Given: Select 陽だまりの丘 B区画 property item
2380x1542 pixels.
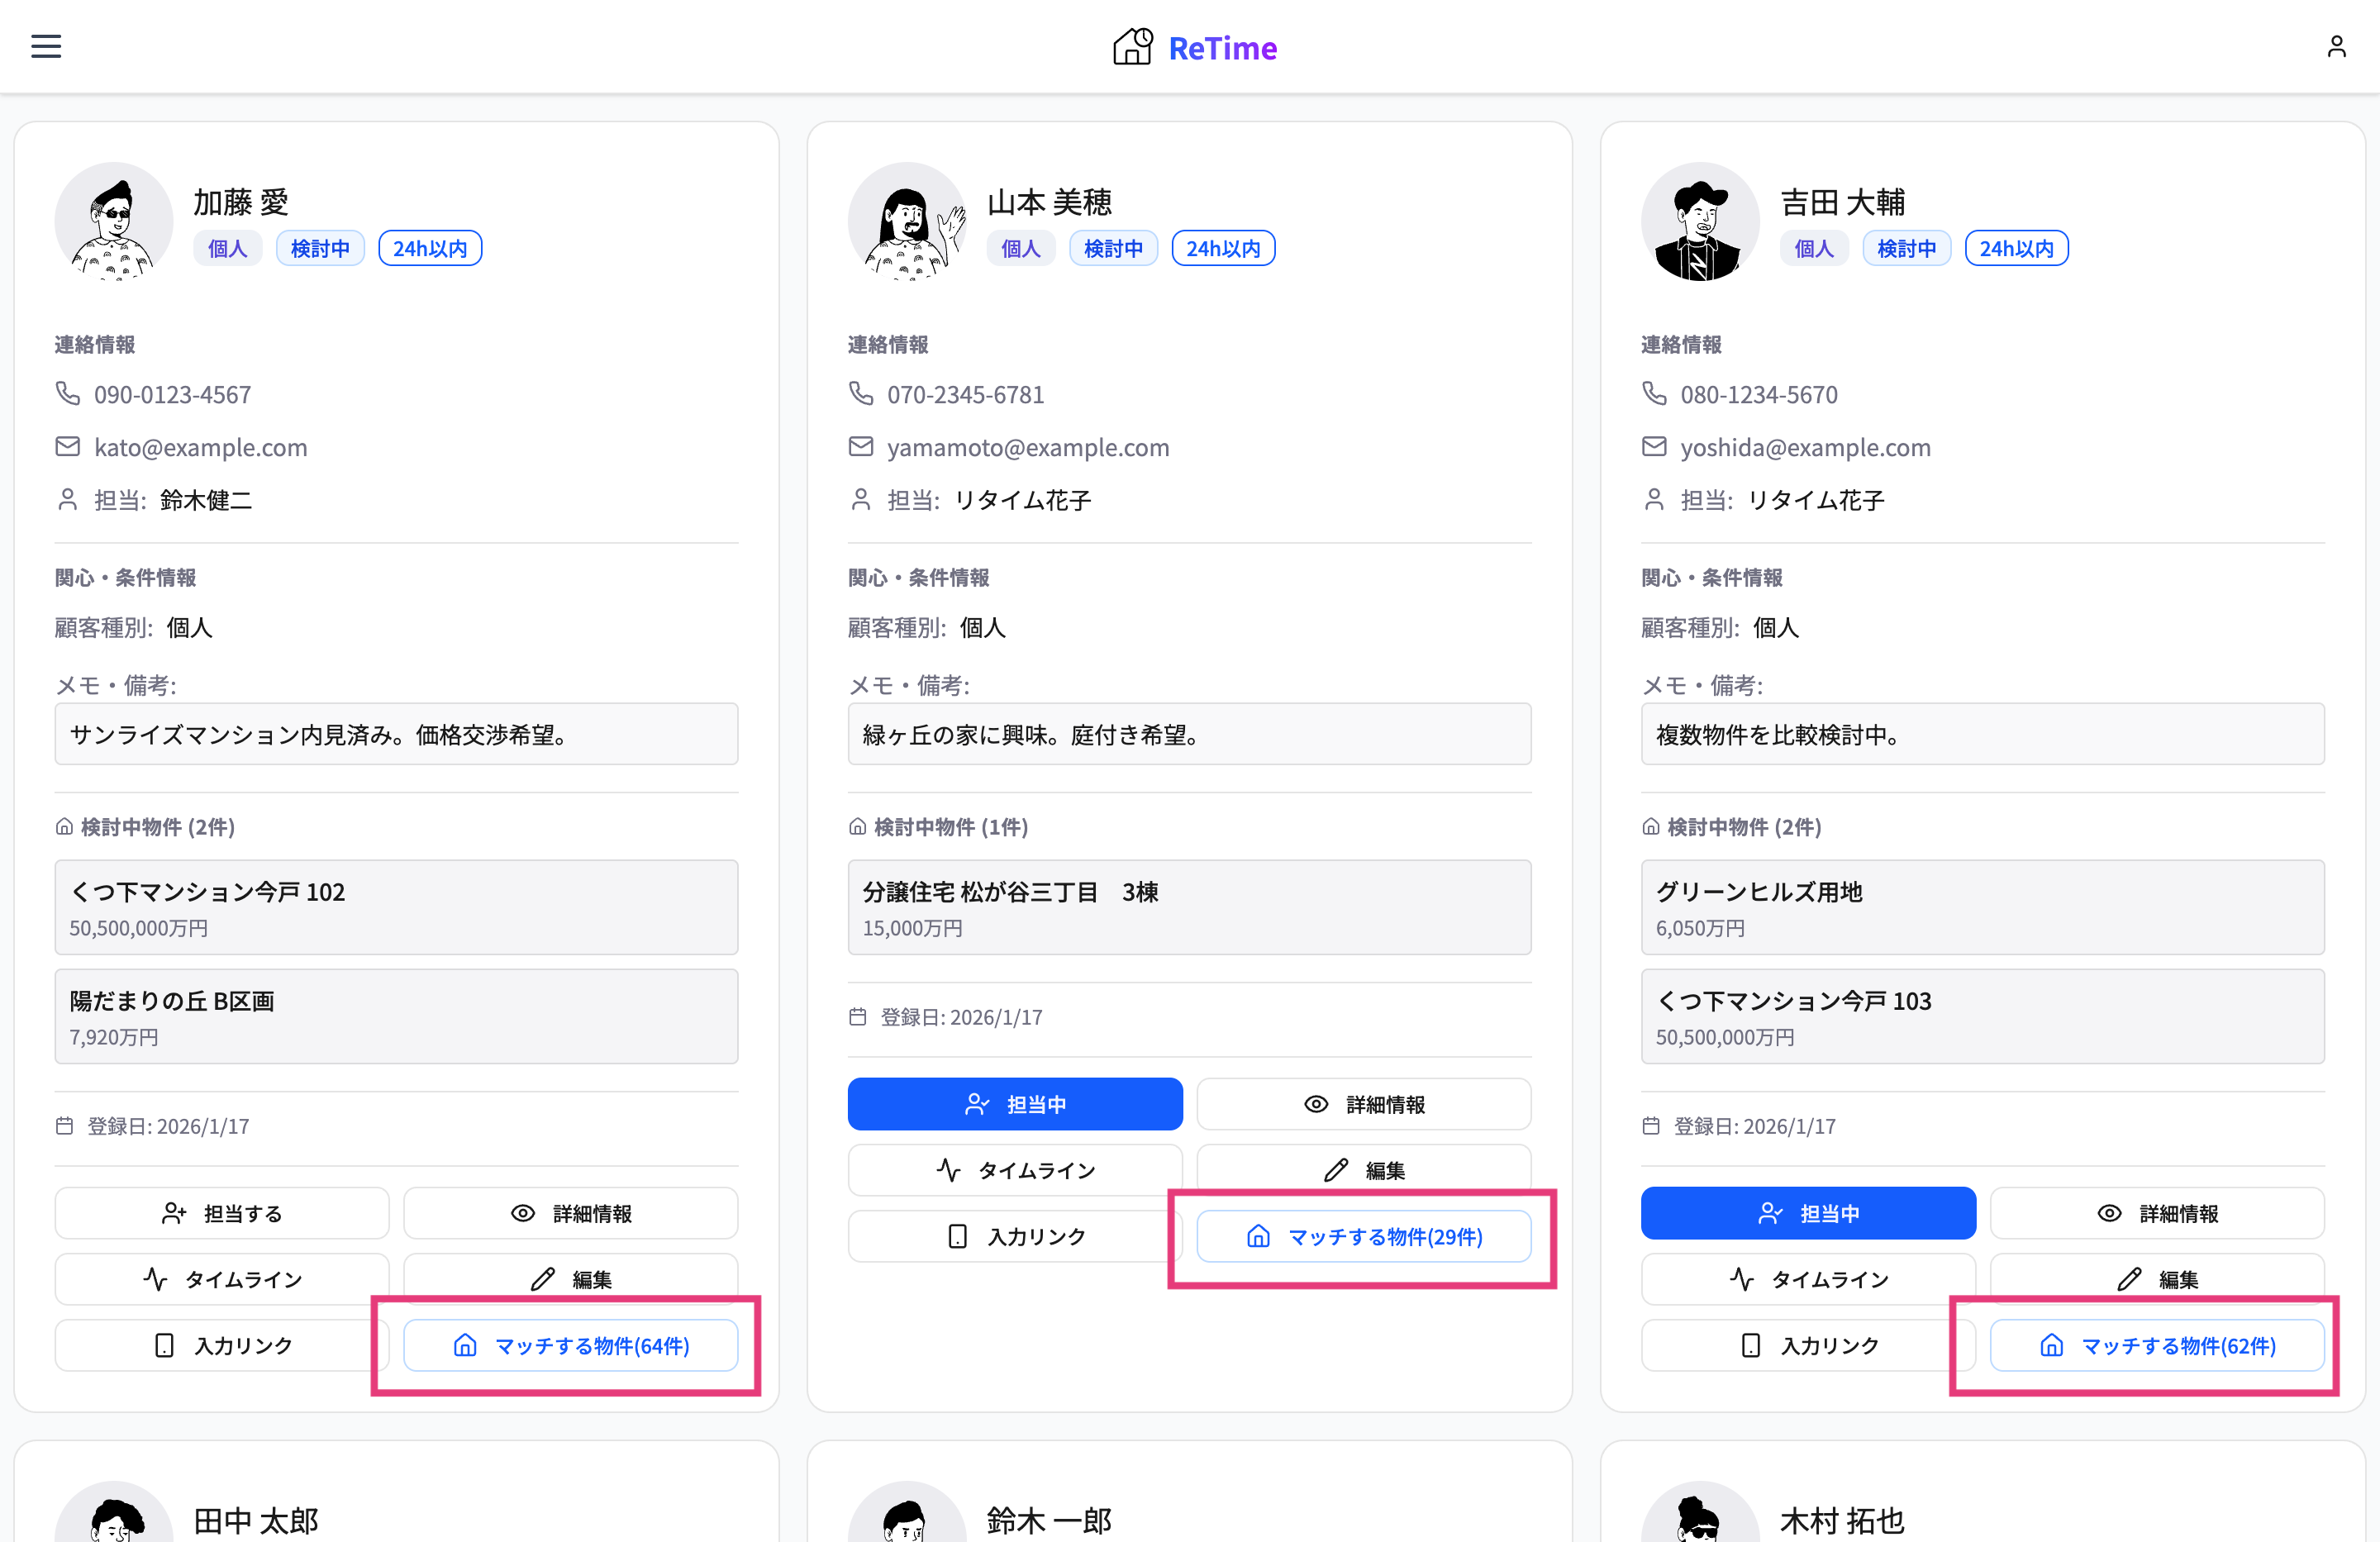Looking at the screenshot, I should 396,1016.
